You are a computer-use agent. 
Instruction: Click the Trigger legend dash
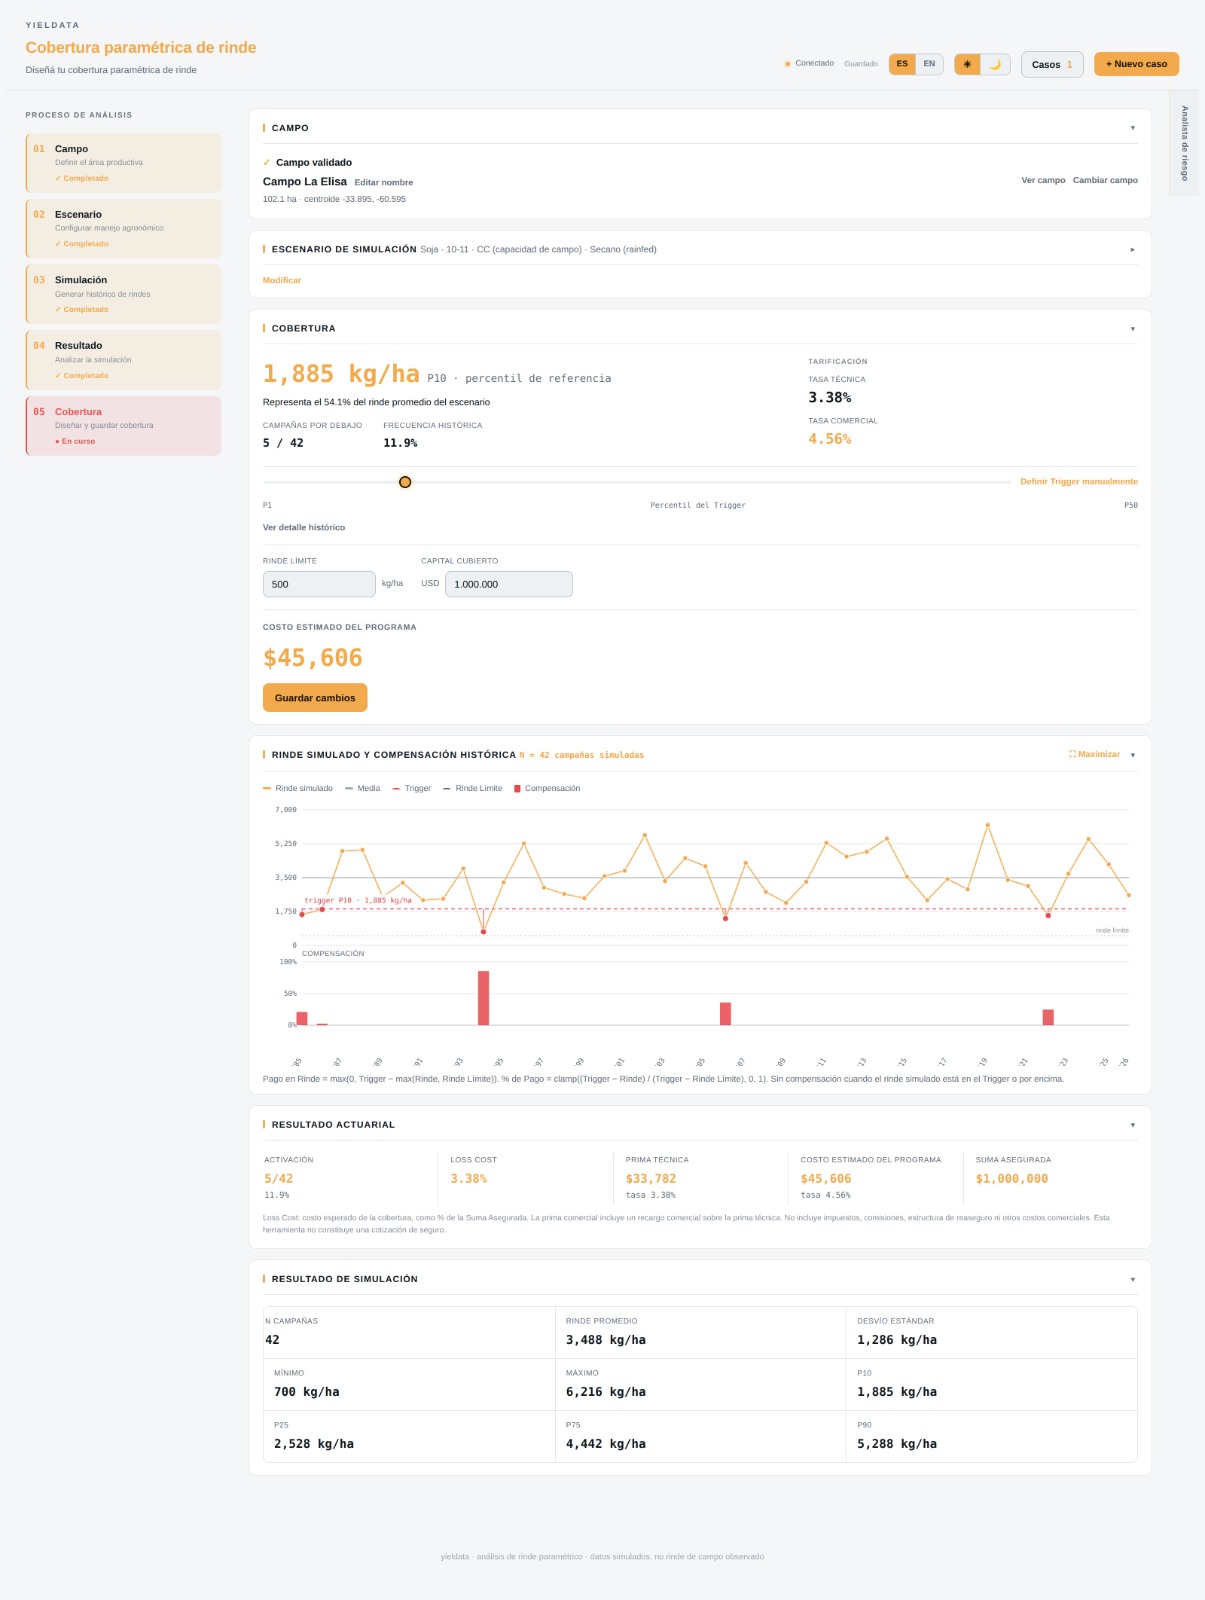pyautogui.click(x=396, y=788)
